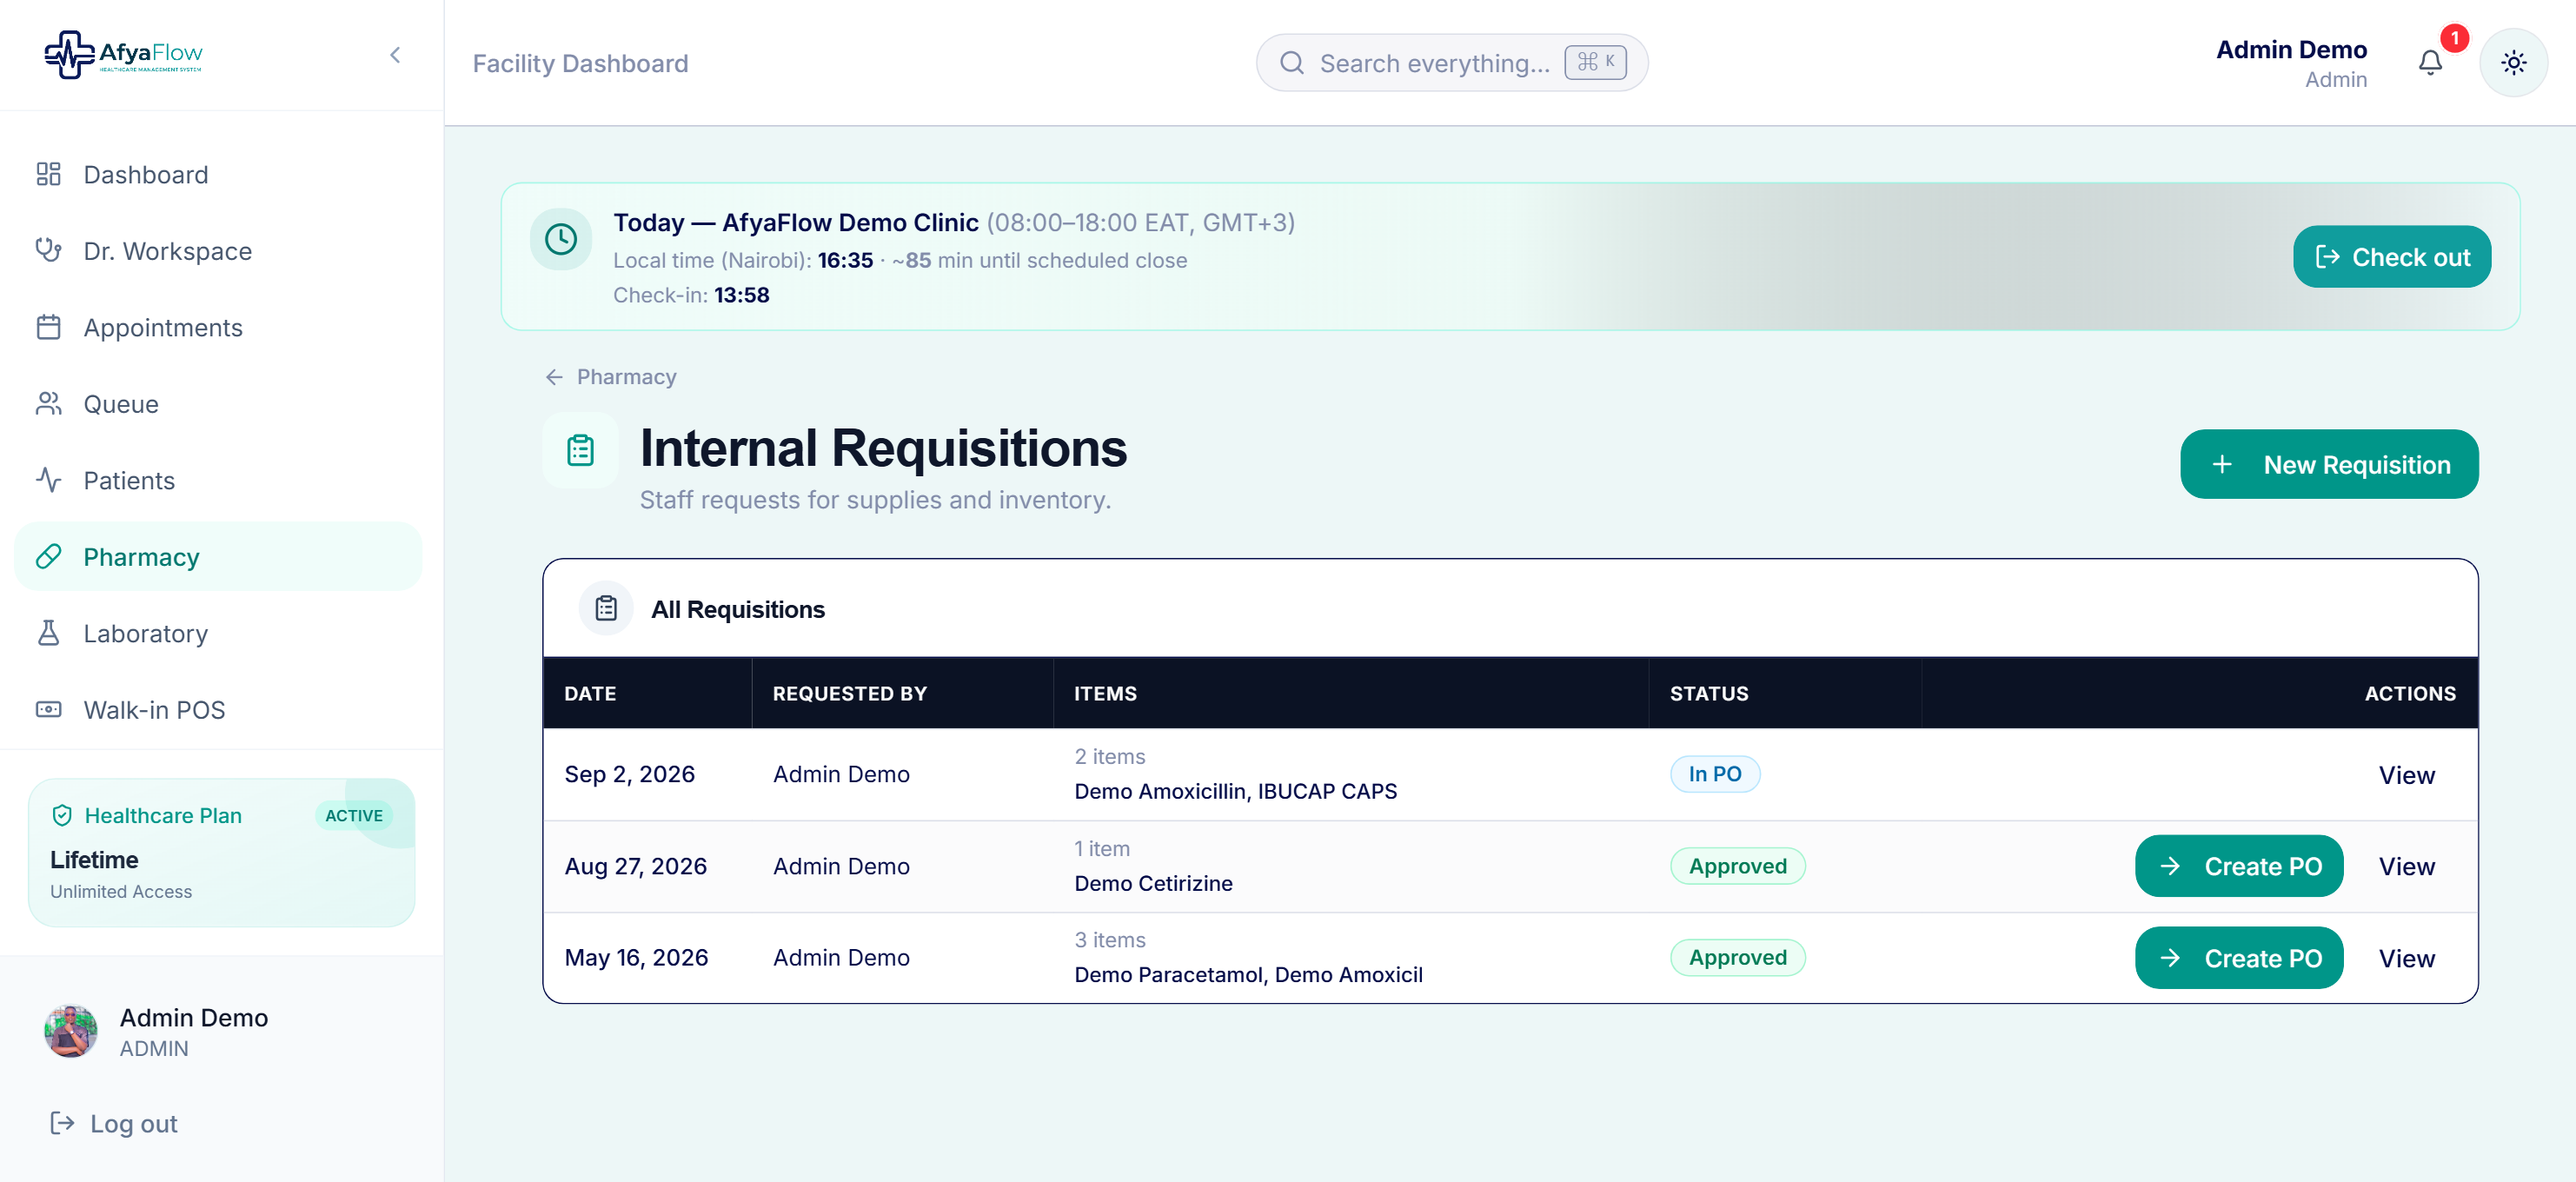Click the STATUS column header
The image size is (2576, 1182).
1709,693
